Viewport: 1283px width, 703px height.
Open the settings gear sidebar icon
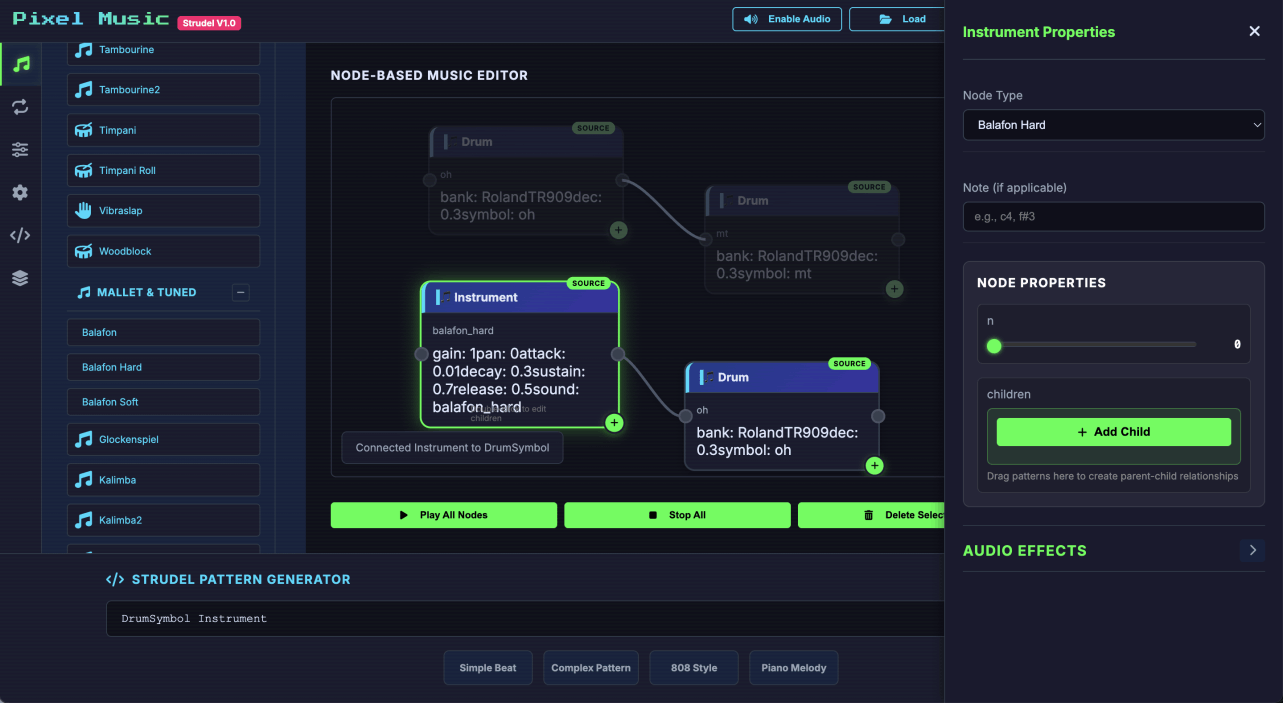click(x=20, y=193)
